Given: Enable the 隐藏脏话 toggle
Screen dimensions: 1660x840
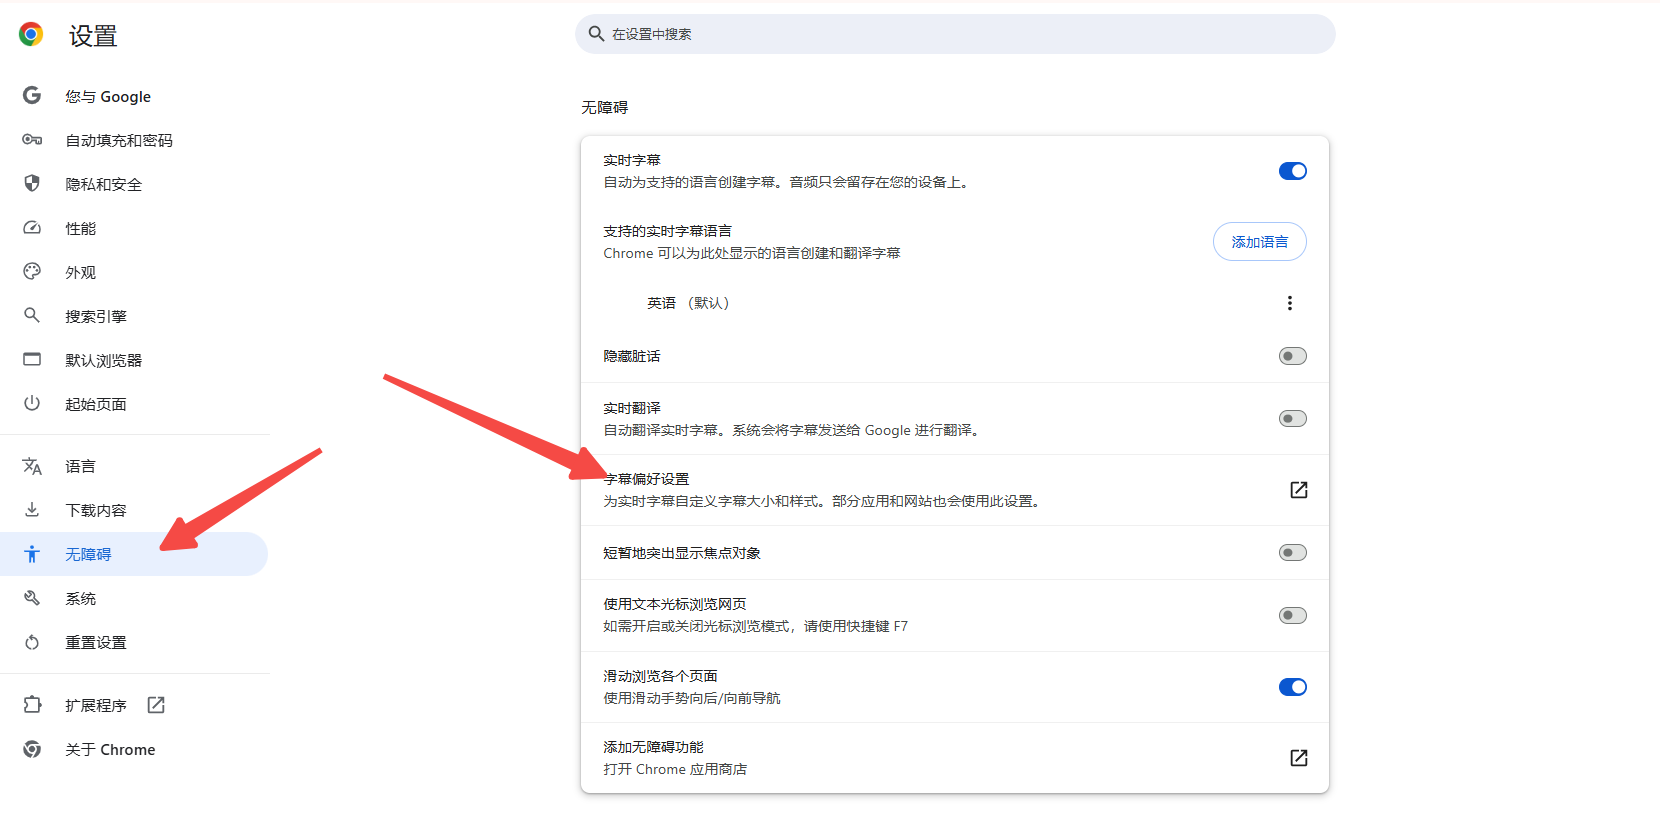Looking at the screenshot, I should [x=1293, y=356].
